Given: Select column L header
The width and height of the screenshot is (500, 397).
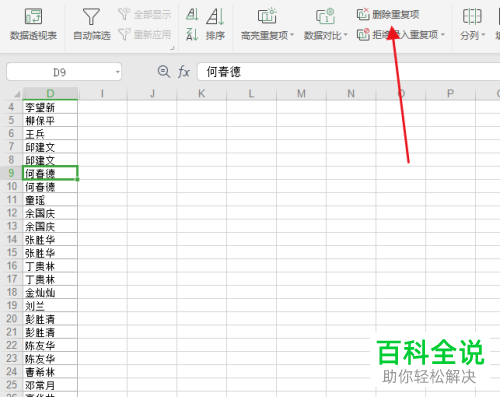Looking at the screenshot, I should [251, 93].
